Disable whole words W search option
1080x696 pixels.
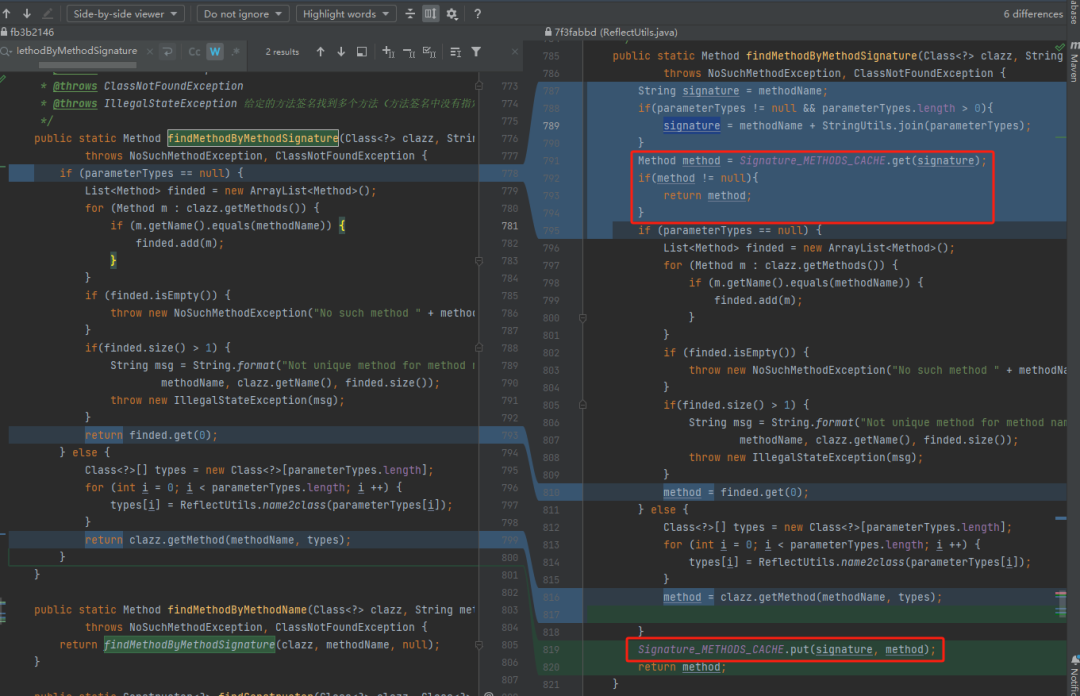[215, 52]
